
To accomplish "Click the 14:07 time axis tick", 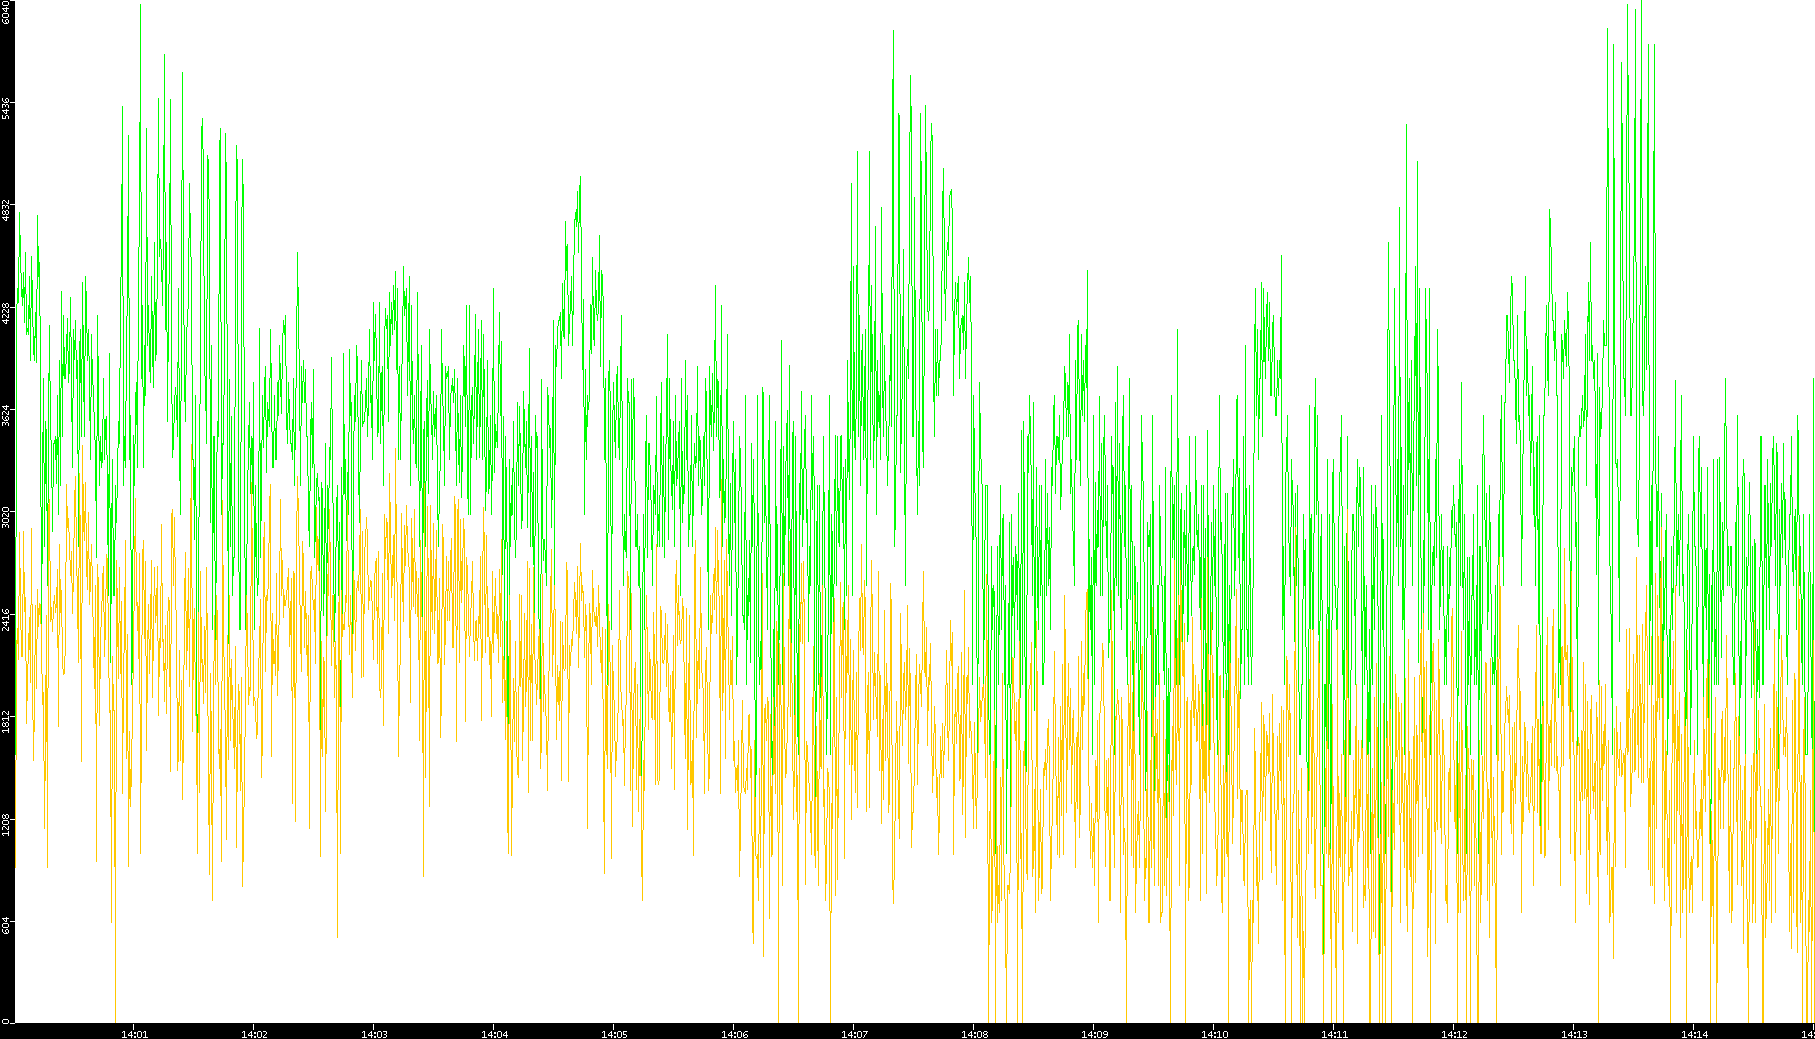I will tap(854, 1033).
